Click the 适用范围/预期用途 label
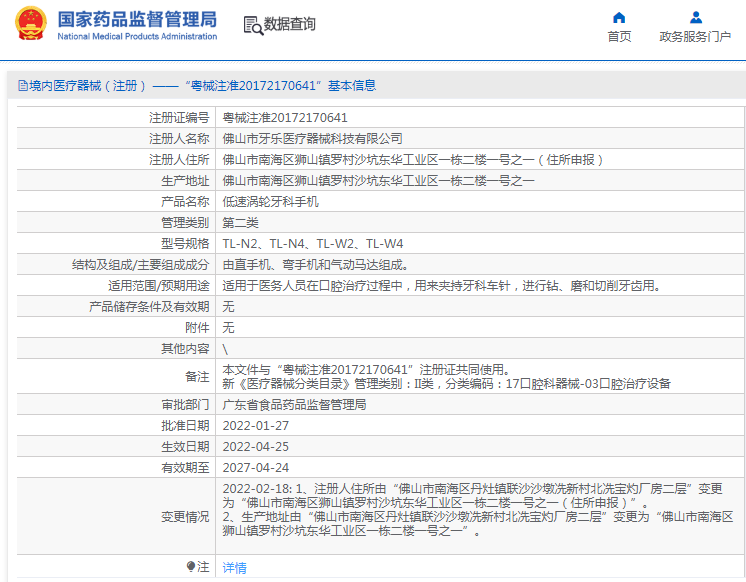The height and width of the screenshot is (582, 746). tap(159, 286)
